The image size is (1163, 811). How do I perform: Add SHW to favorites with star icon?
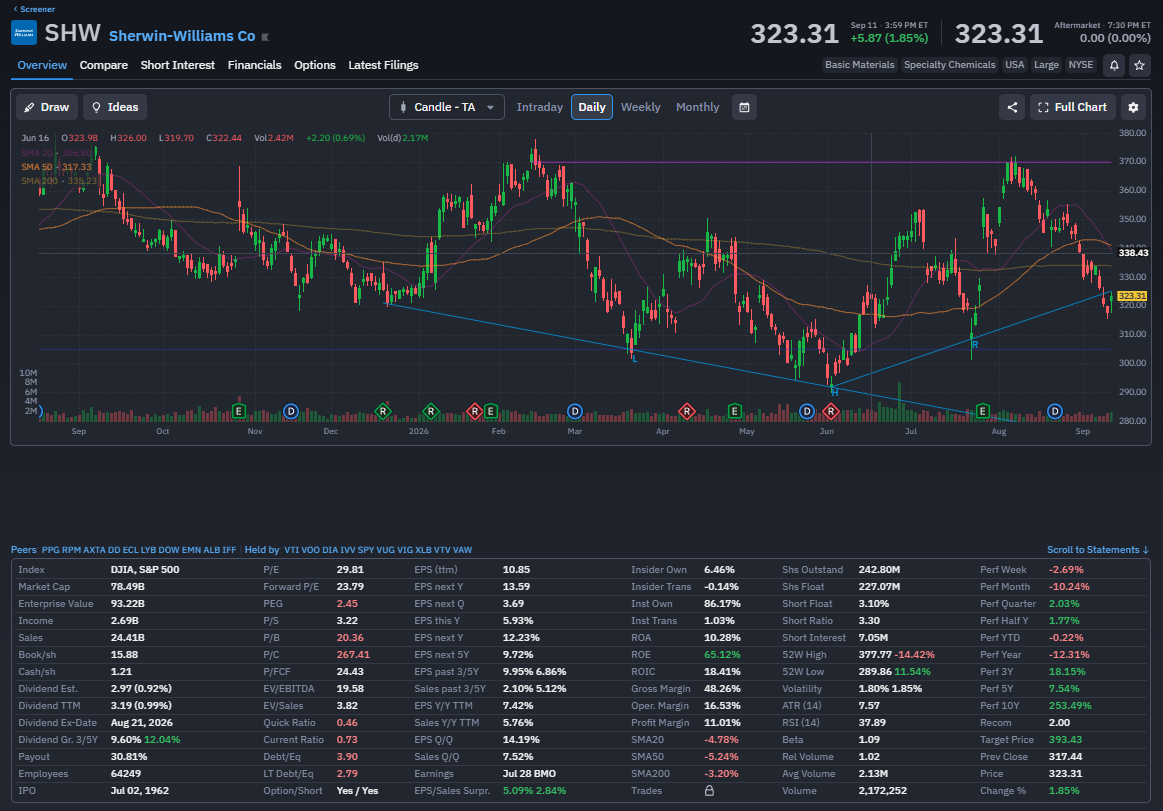coord(1139,65)
